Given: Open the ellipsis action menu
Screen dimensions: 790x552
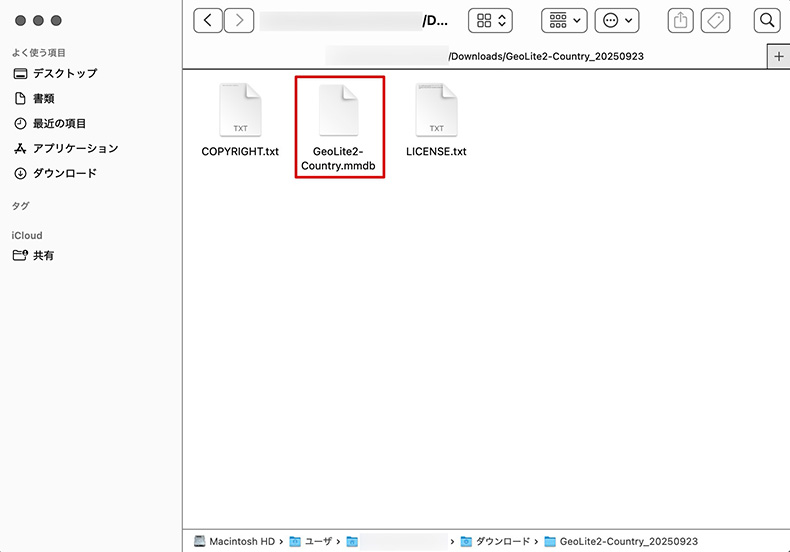Looking at the screenshot, I should point(617,21).
